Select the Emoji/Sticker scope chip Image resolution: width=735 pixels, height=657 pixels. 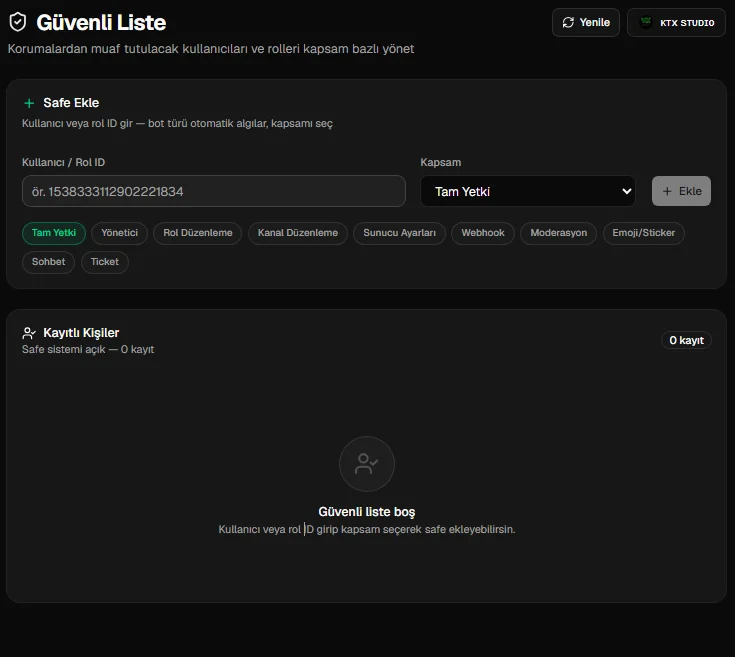point(644,233)
